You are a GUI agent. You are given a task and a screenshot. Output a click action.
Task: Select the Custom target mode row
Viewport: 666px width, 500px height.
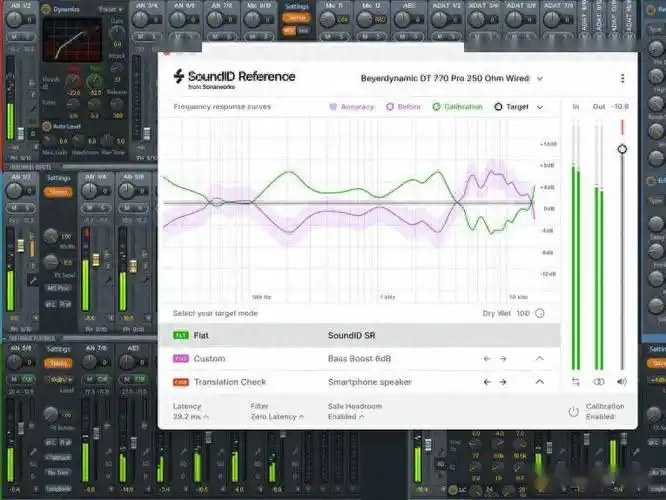click(359, 359)
